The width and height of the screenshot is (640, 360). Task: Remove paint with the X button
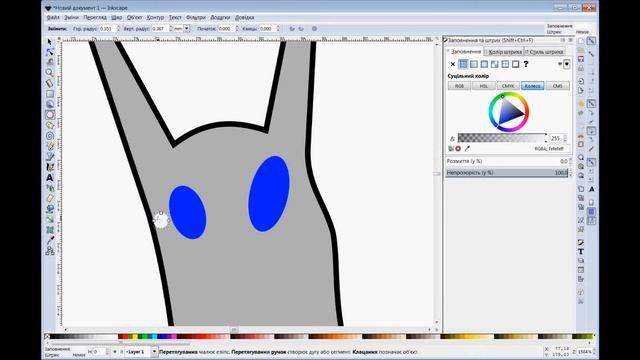click(453, 64)
